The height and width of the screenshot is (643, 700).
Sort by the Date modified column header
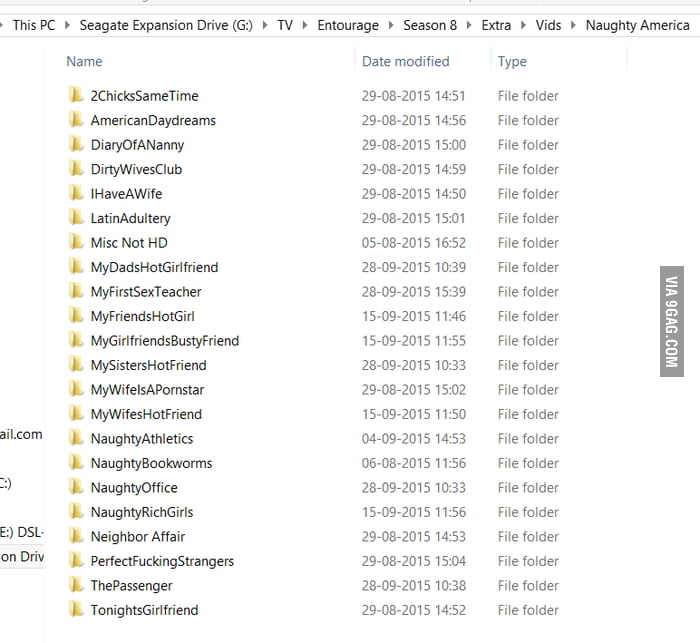405,61
